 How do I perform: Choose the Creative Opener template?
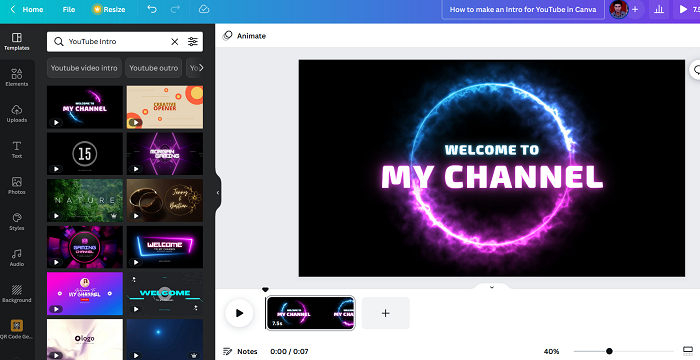pos(165,107)
